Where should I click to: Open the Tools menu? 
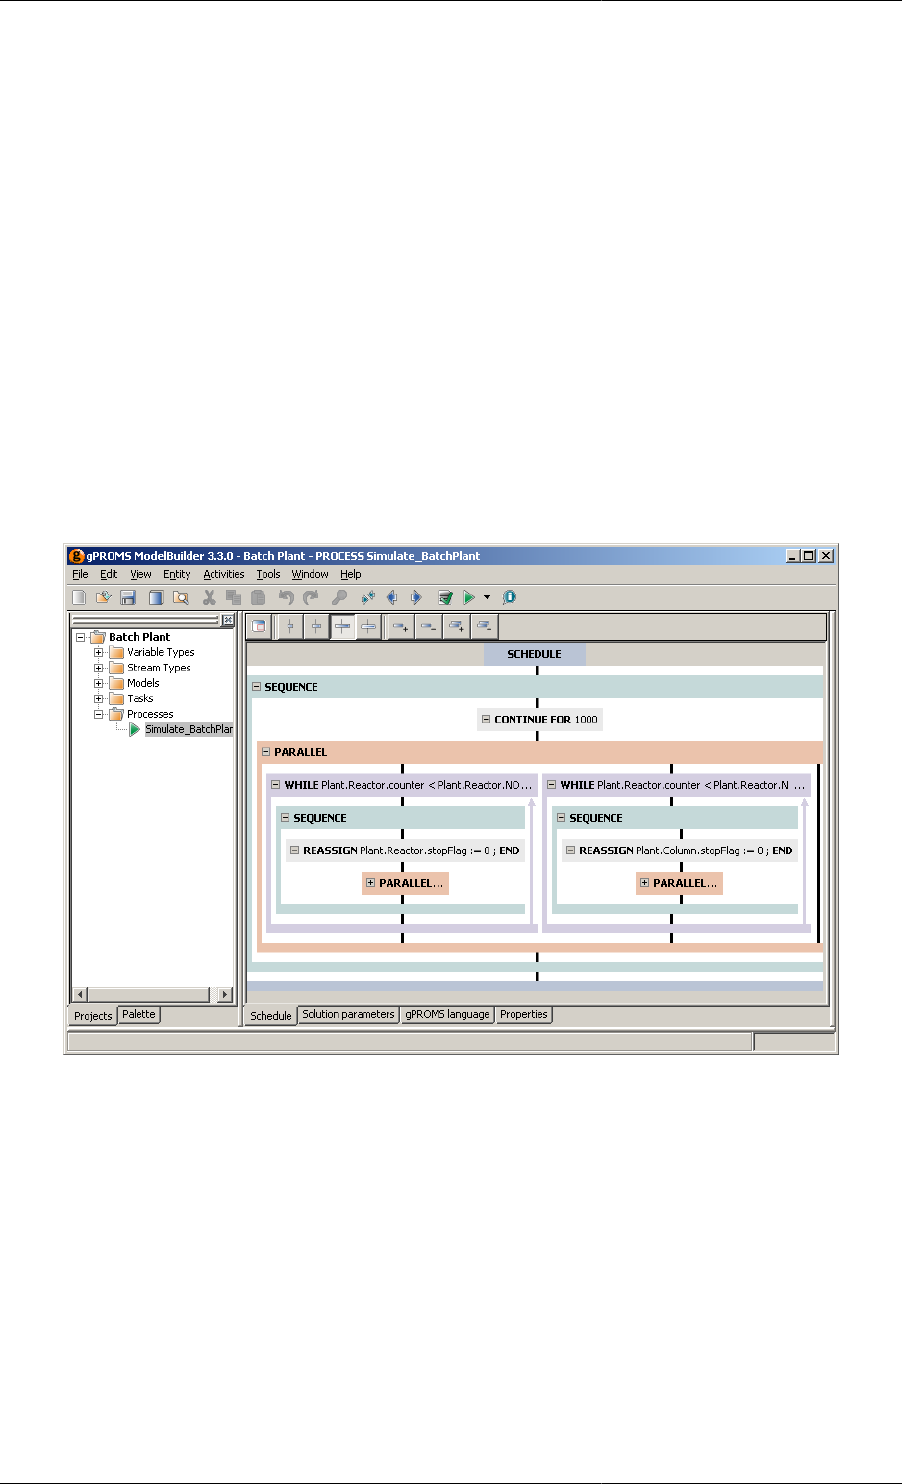(268, 575)
